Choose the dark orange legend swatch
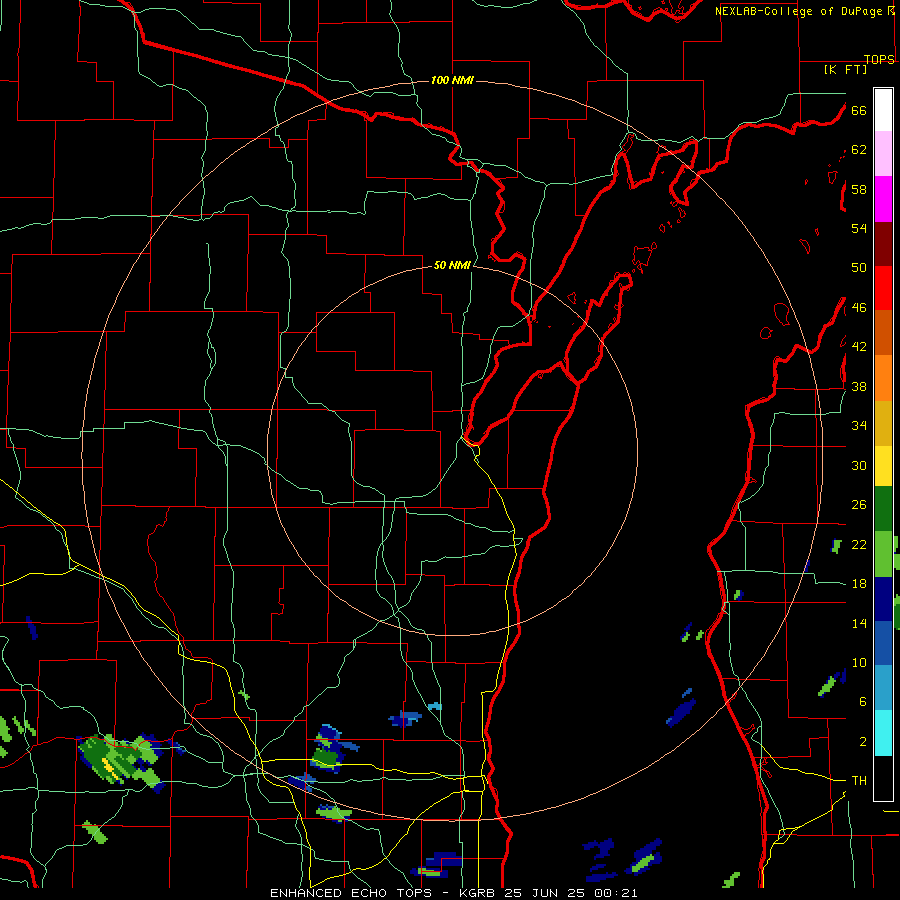This screenshot has width=900, height=900. click(x=883, y=333)
